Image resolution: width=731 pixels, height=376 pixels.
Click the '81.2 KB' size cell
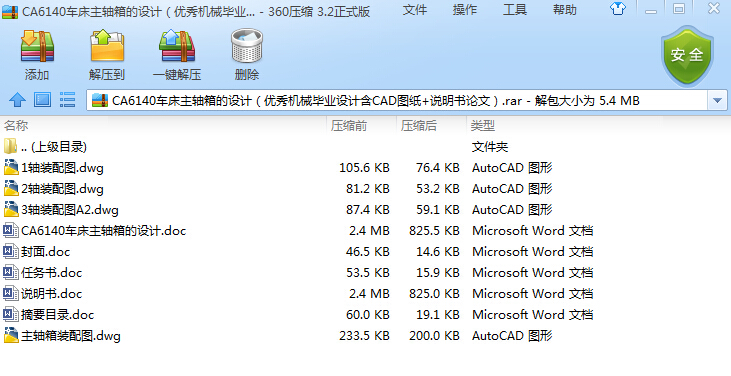coord(368,189)
